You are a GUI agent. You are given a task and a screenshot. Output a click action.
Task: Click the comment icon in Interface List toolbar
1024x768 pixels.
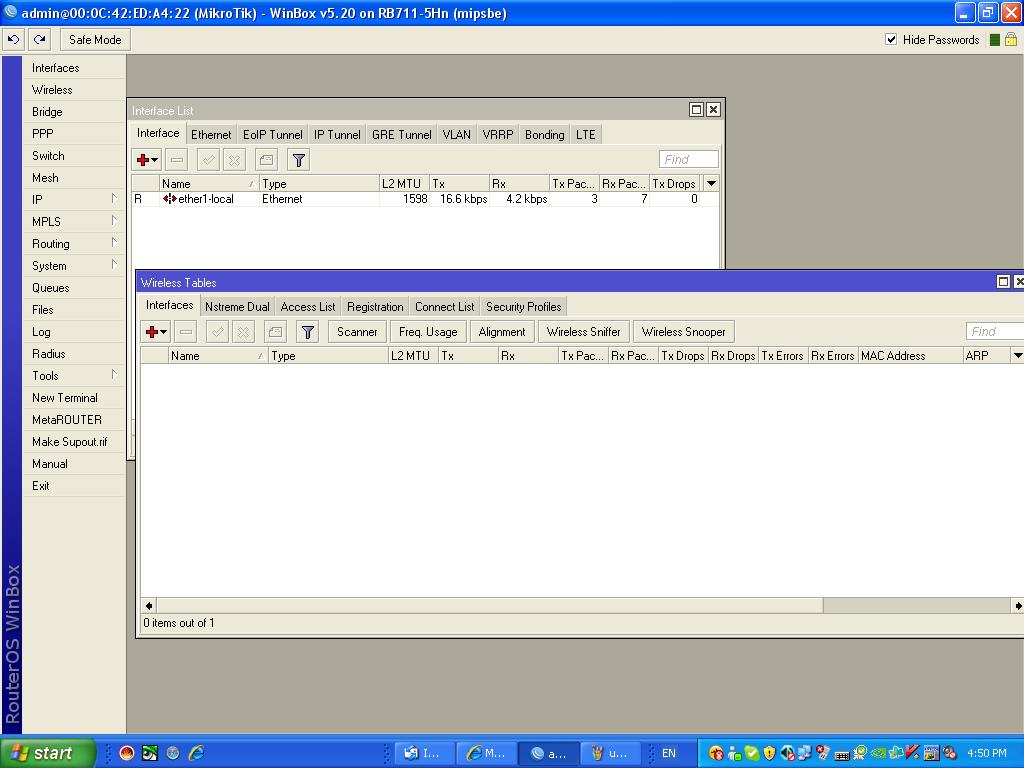click(266, 159)
